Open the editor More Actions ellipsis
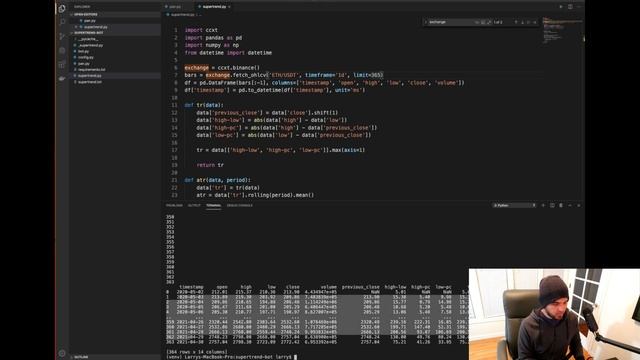Viewport: 640px width, 360px height. pyautogui.click(x=579, y=7)
